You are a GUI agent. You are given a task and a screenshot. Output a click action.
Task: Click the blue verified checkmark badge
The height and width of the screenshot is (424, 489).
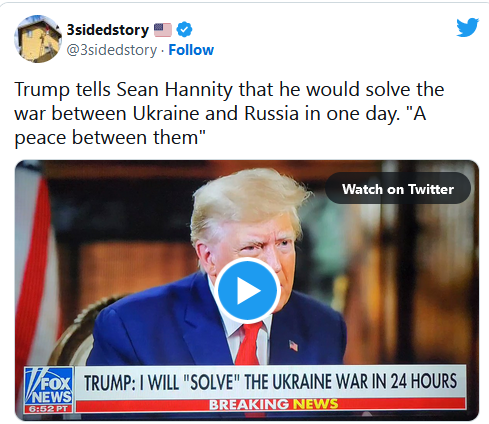coord(184,30)
